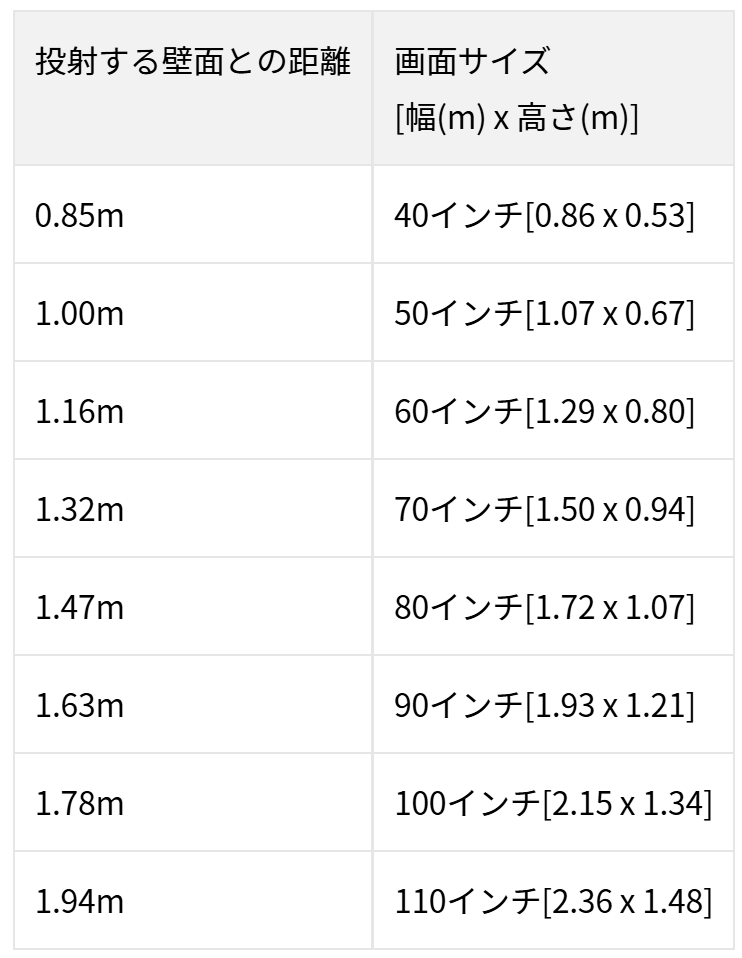This screenshot has width=742, height=958.
Task: Click the 110インチ screen size text
Action: tap(467, 901)
